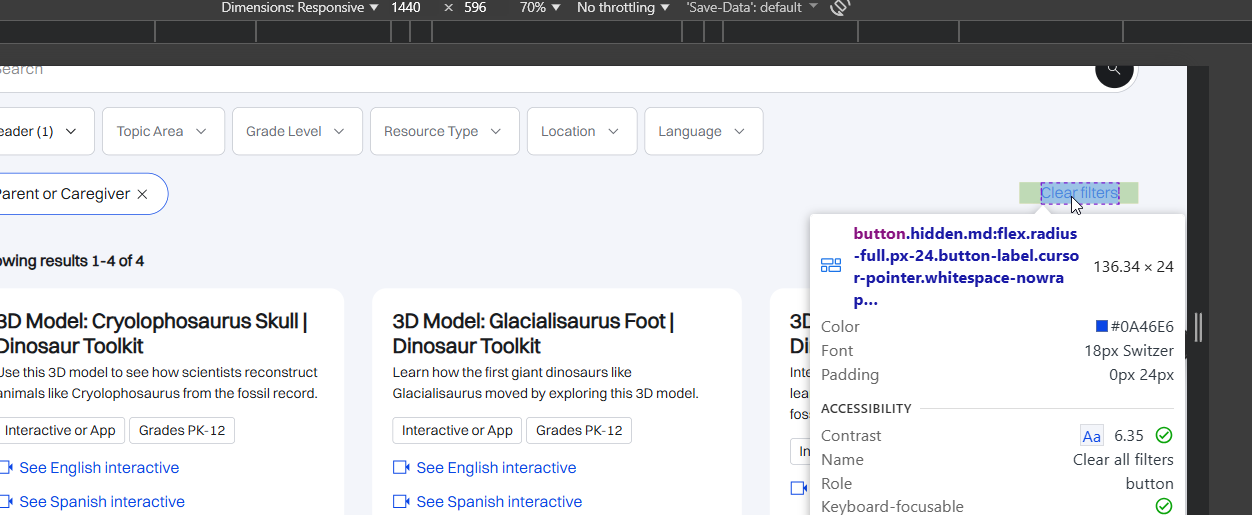Click the #0A46E6 color swatch
1252x515 pixels.
coord(1102,326)
